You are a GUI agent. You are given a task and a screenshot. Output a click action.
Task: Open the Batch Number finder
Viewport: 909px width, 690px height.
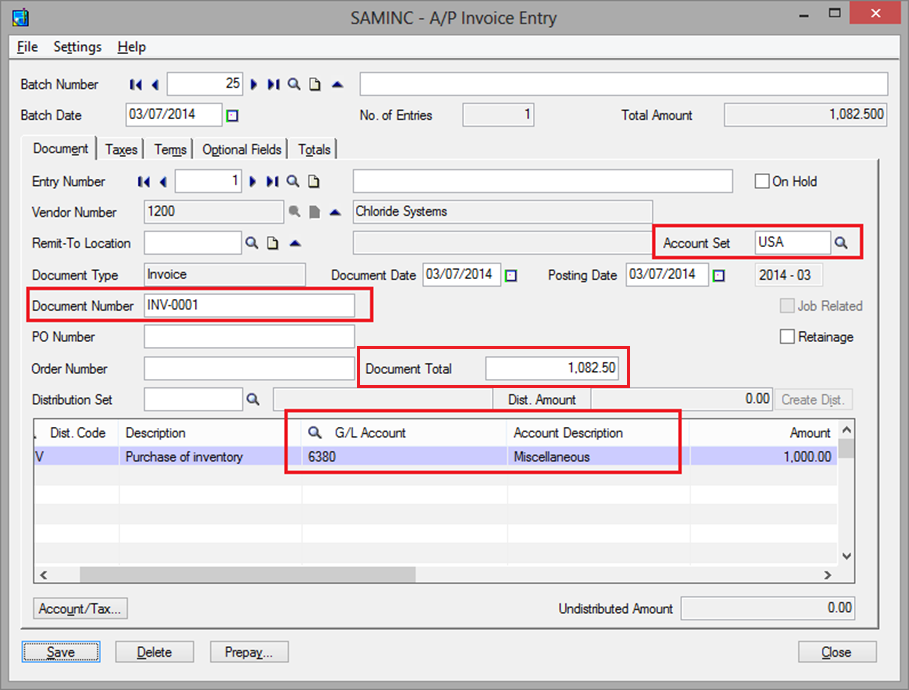294,85
